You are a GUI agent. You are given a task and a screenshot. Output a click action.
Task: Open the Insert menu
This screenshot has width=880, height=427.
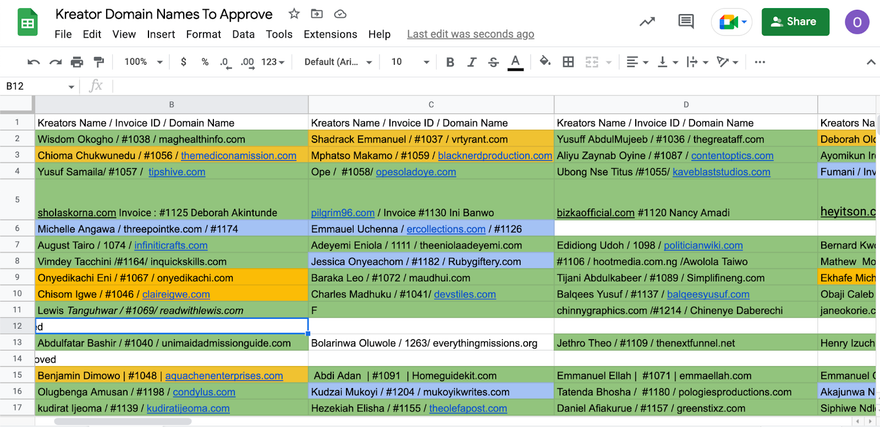pos(161,34)
